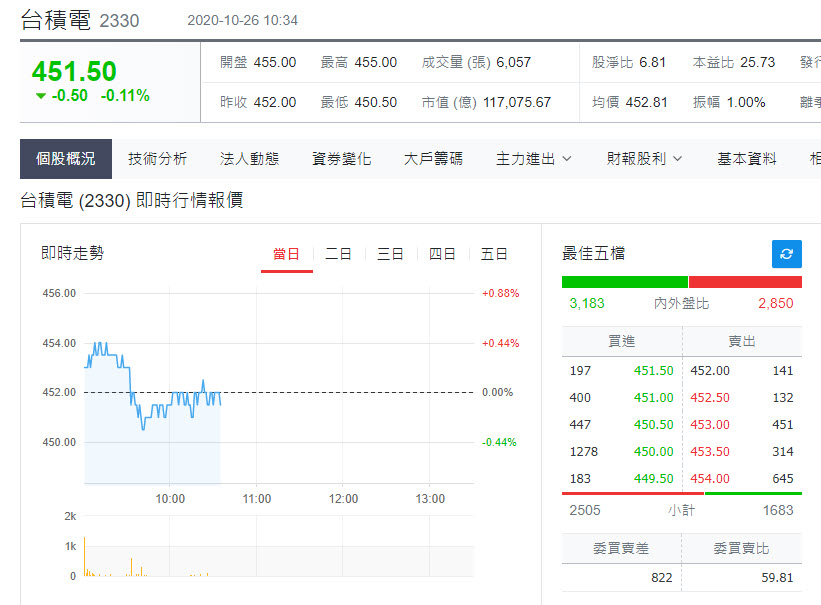Viewport: 821px width, 605px height.
Task: Click the 市值 value 117,075.67
Action: point(517,102)
